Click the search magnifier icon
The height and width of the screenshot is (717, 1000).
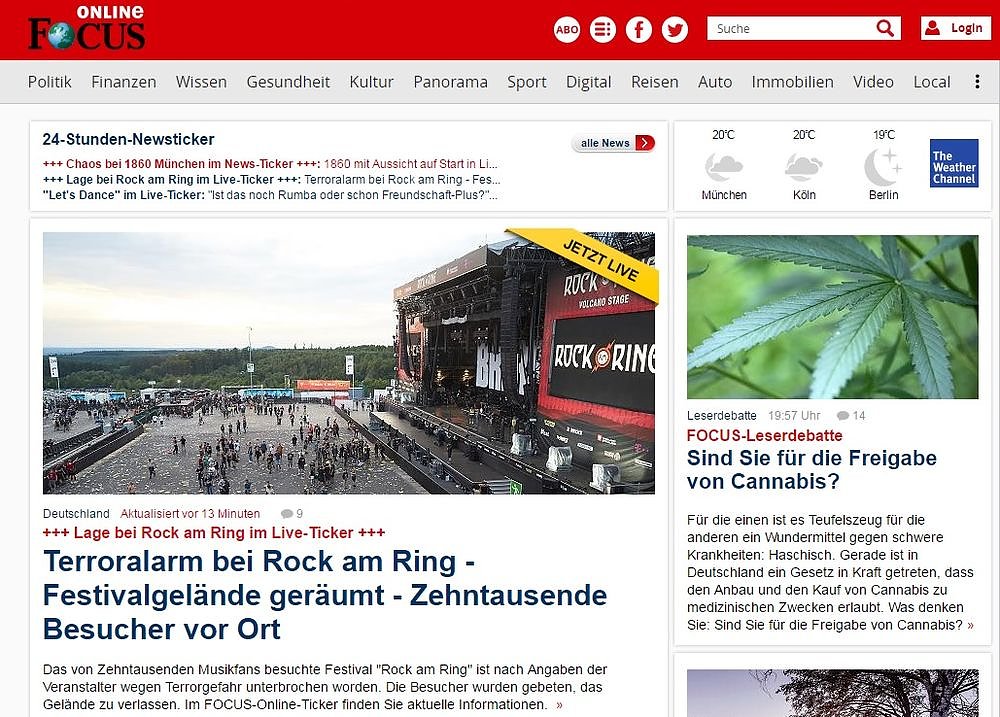click(885, 28)
